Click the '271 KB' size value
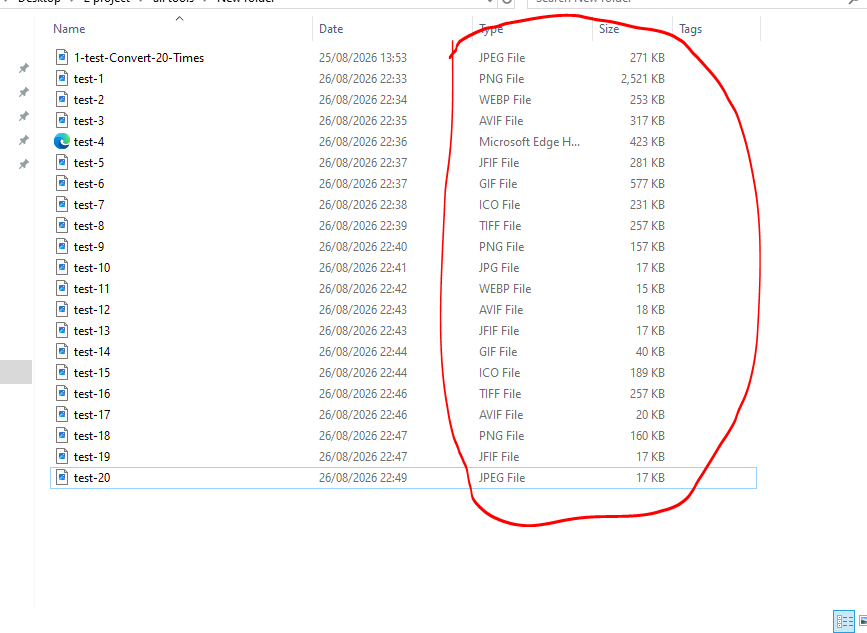 [x=647, y=57]
